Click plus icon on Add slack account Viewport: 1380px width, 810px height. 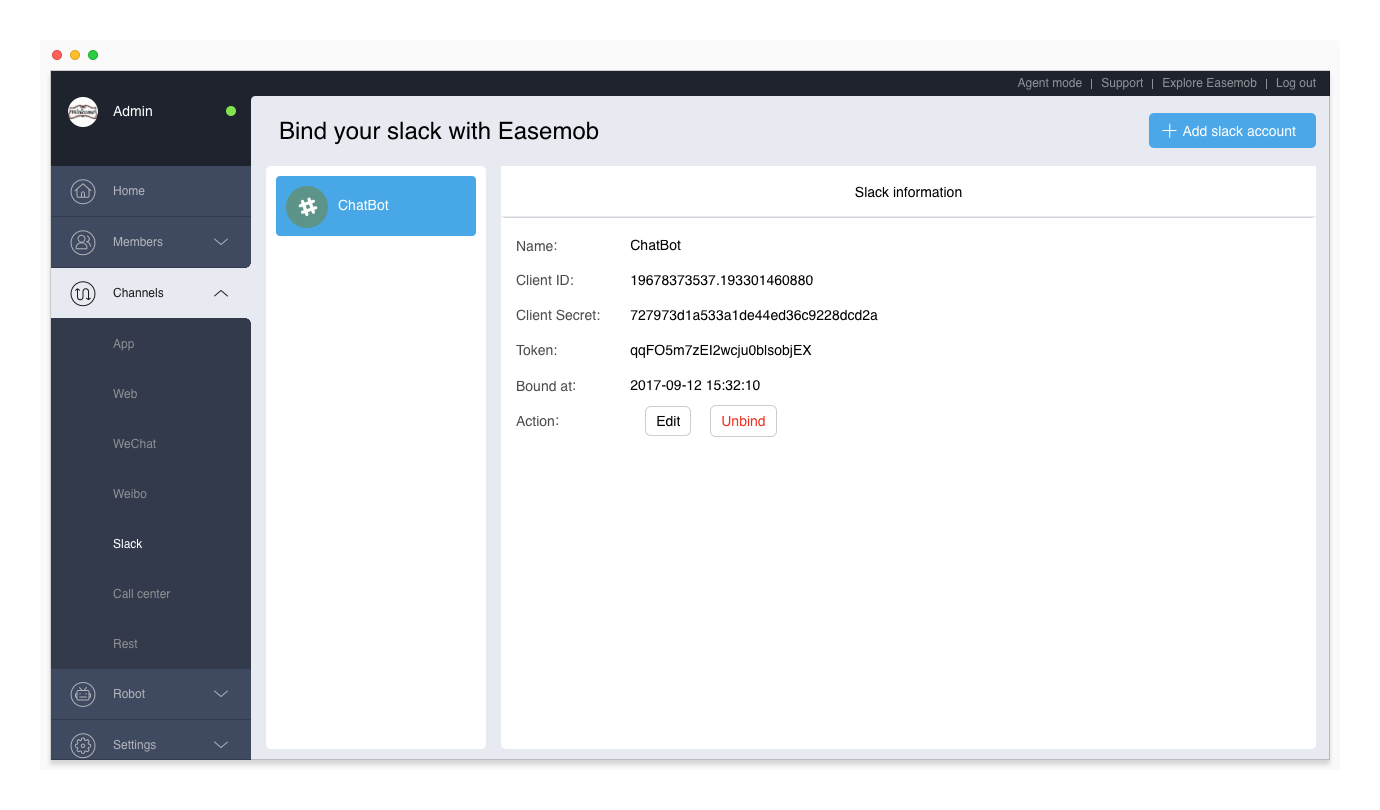(x=1169, y=131)
